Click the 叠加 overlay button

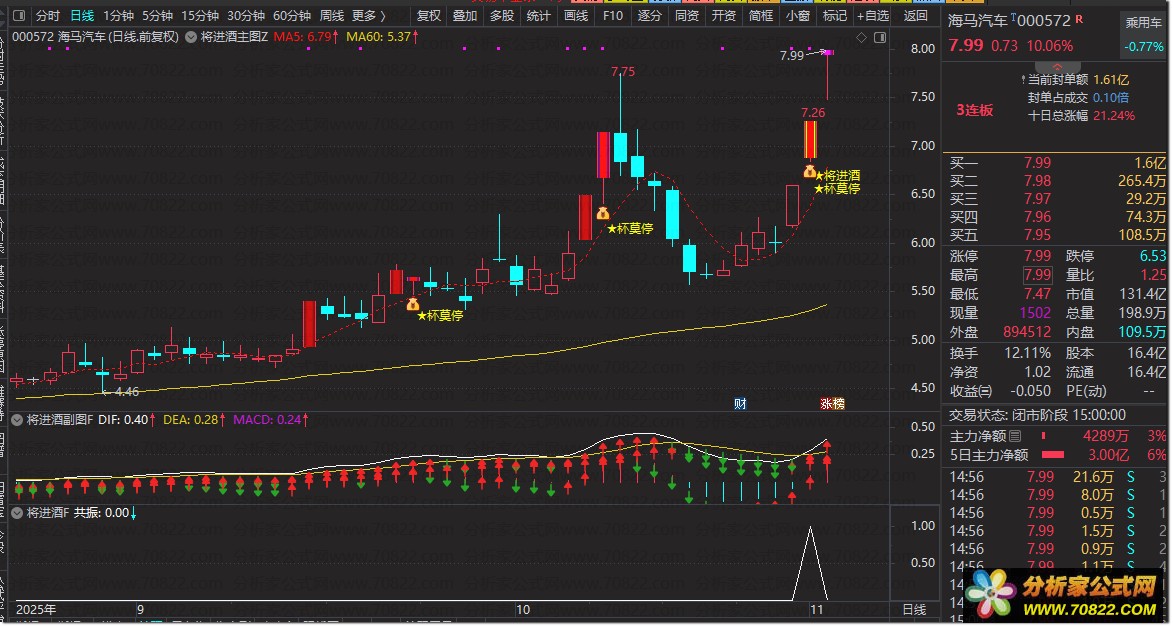465,16
